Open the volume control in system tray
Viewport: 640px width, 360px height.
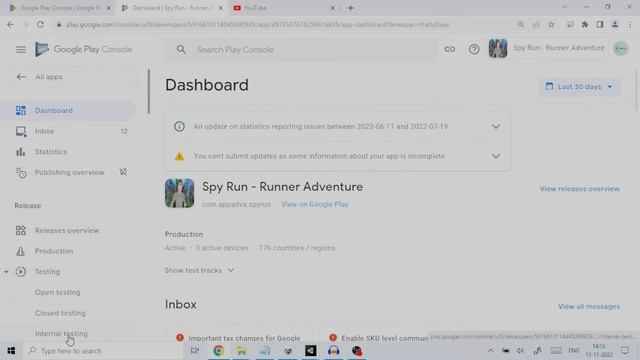[x=520, y=351]
